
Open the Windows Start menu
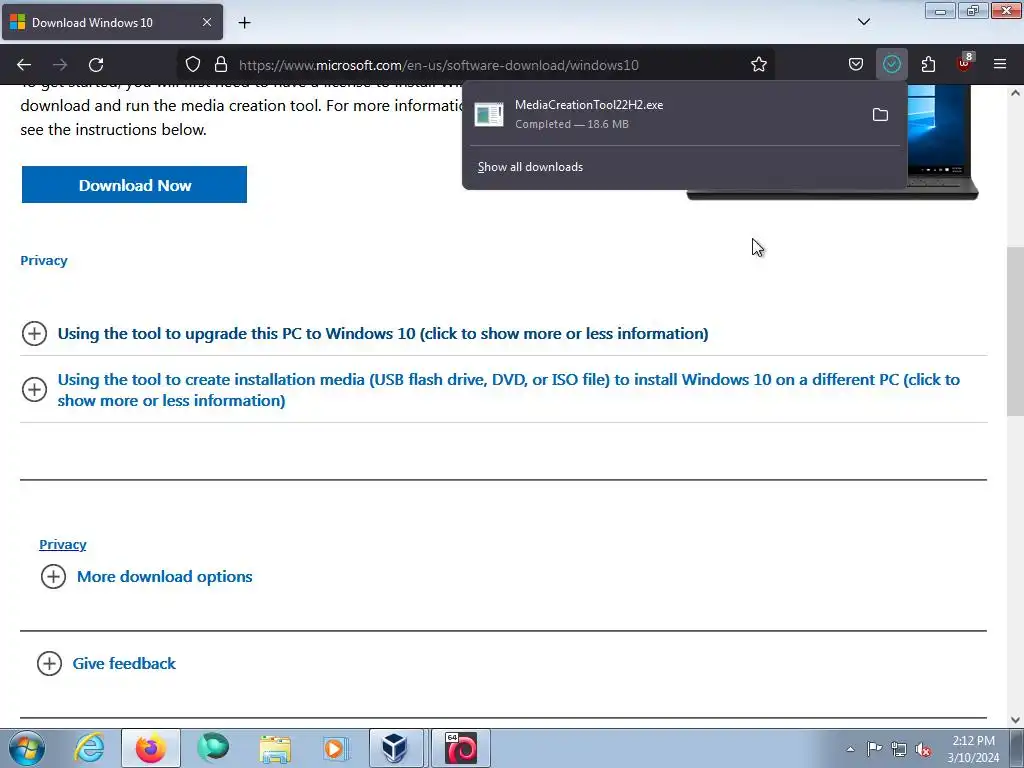(x=26, y=748)
